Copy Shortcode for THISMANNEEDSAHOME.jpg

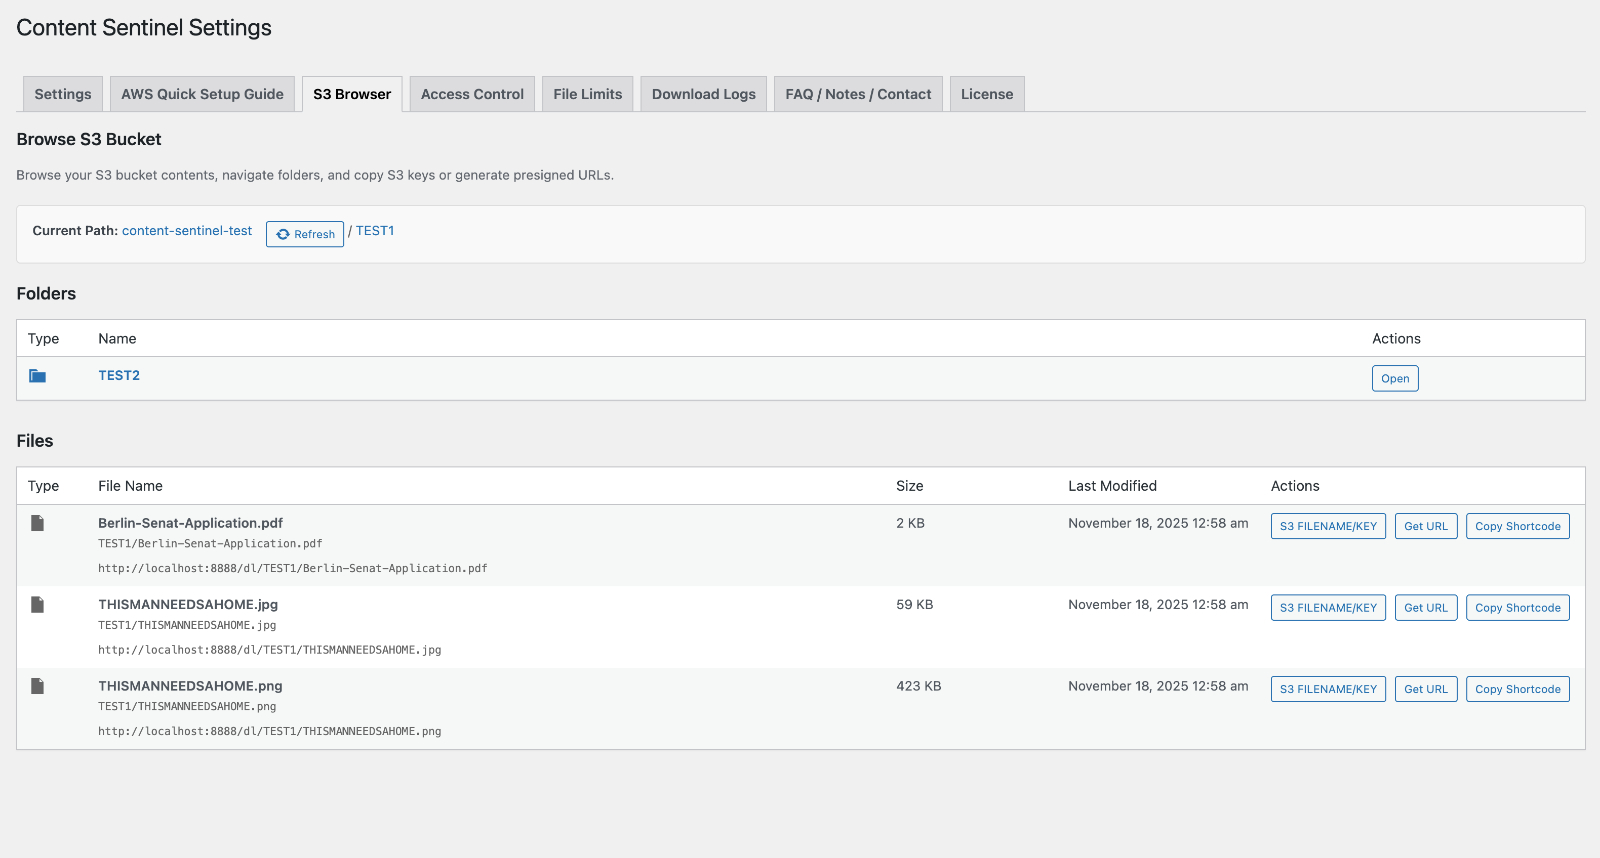[1518, 608]
